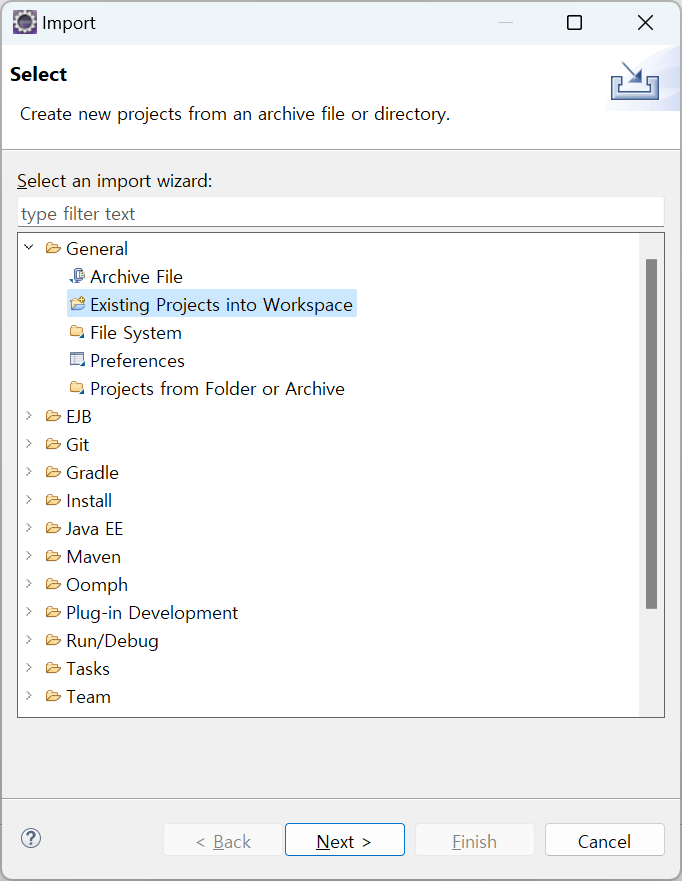Screen dimensions: 682x881
Task: Click the Finish button
Action: 475,840
